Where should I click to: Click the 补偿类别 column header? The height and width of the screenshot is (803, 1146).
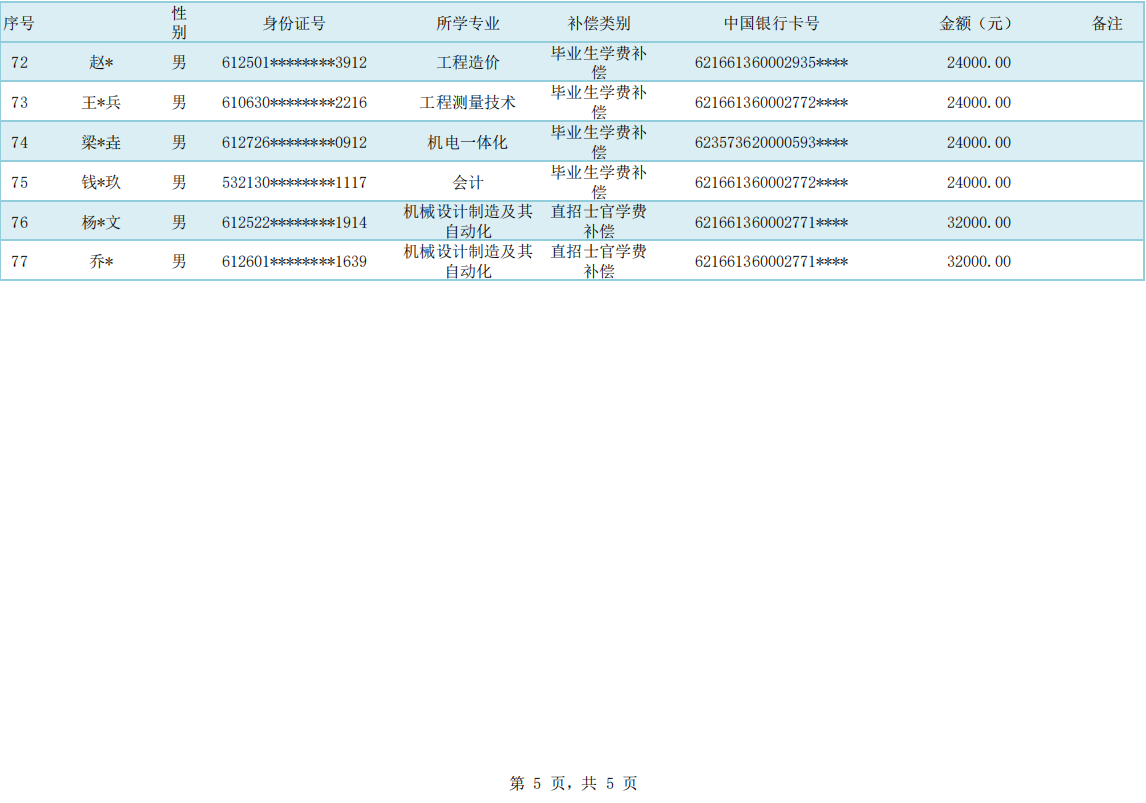click(599, 24)
